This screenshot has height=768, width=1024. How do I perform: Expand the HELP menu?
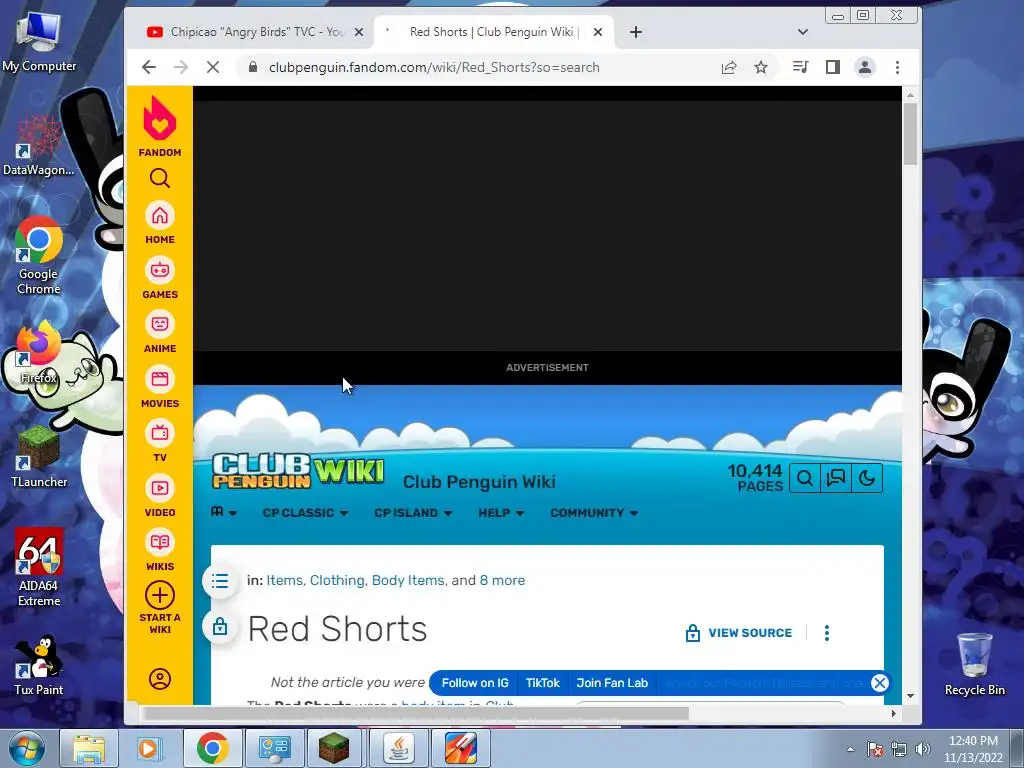pyautogui.click(x=501, y=513)
